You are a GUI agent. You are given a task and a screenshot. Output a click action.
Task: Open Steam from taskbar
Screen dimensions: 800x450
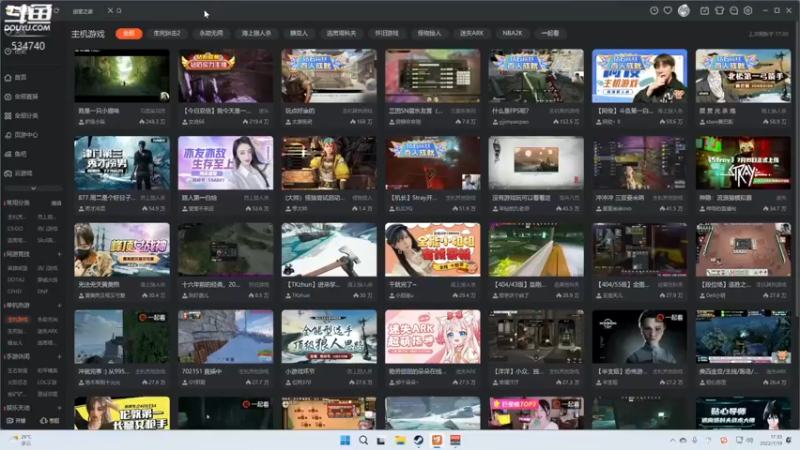418,440
